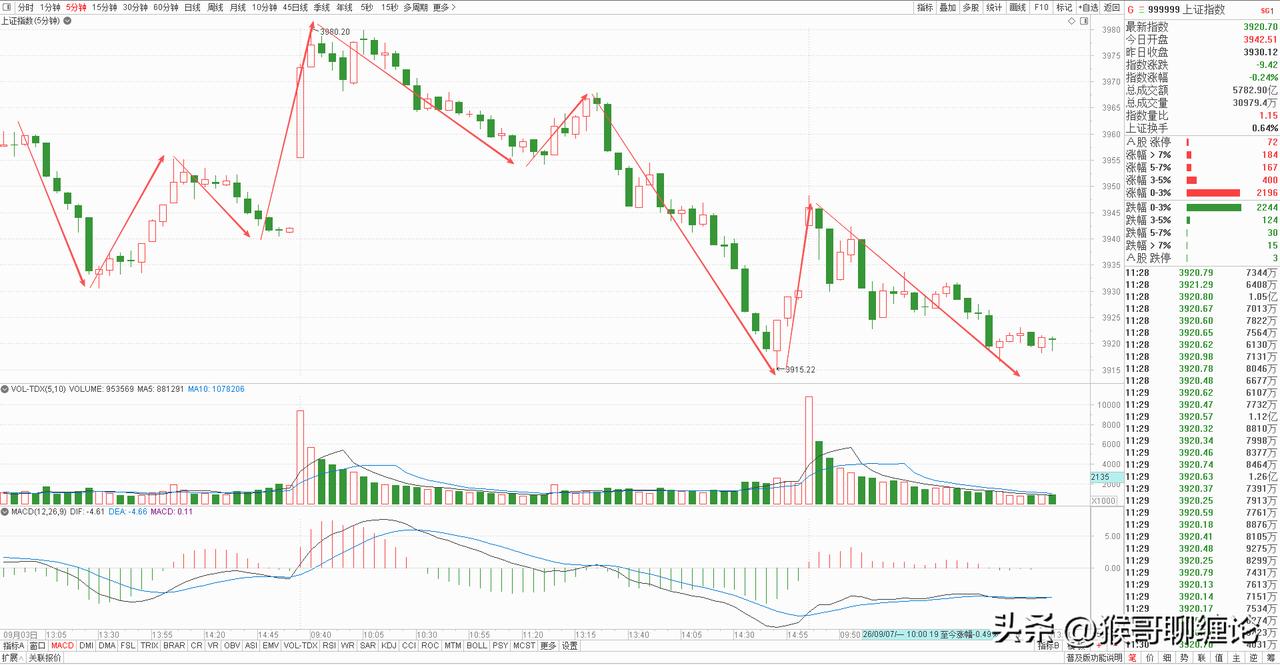Select the DMA indicator tab

(x=106, y=645)
